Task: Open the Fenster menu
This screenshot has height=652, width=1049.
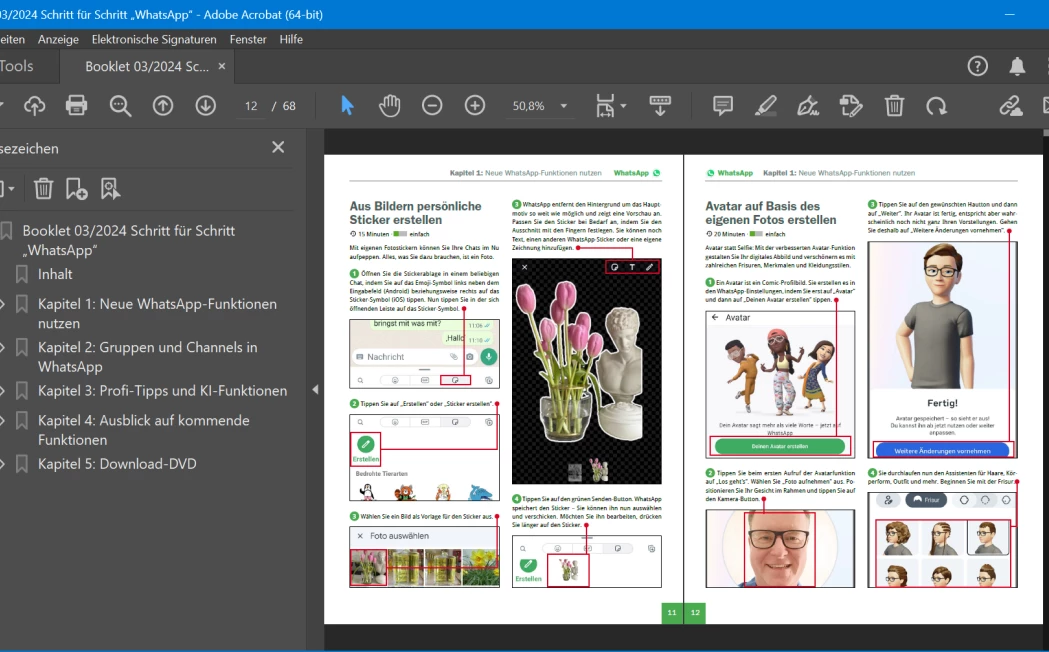Action: (248, 39)
